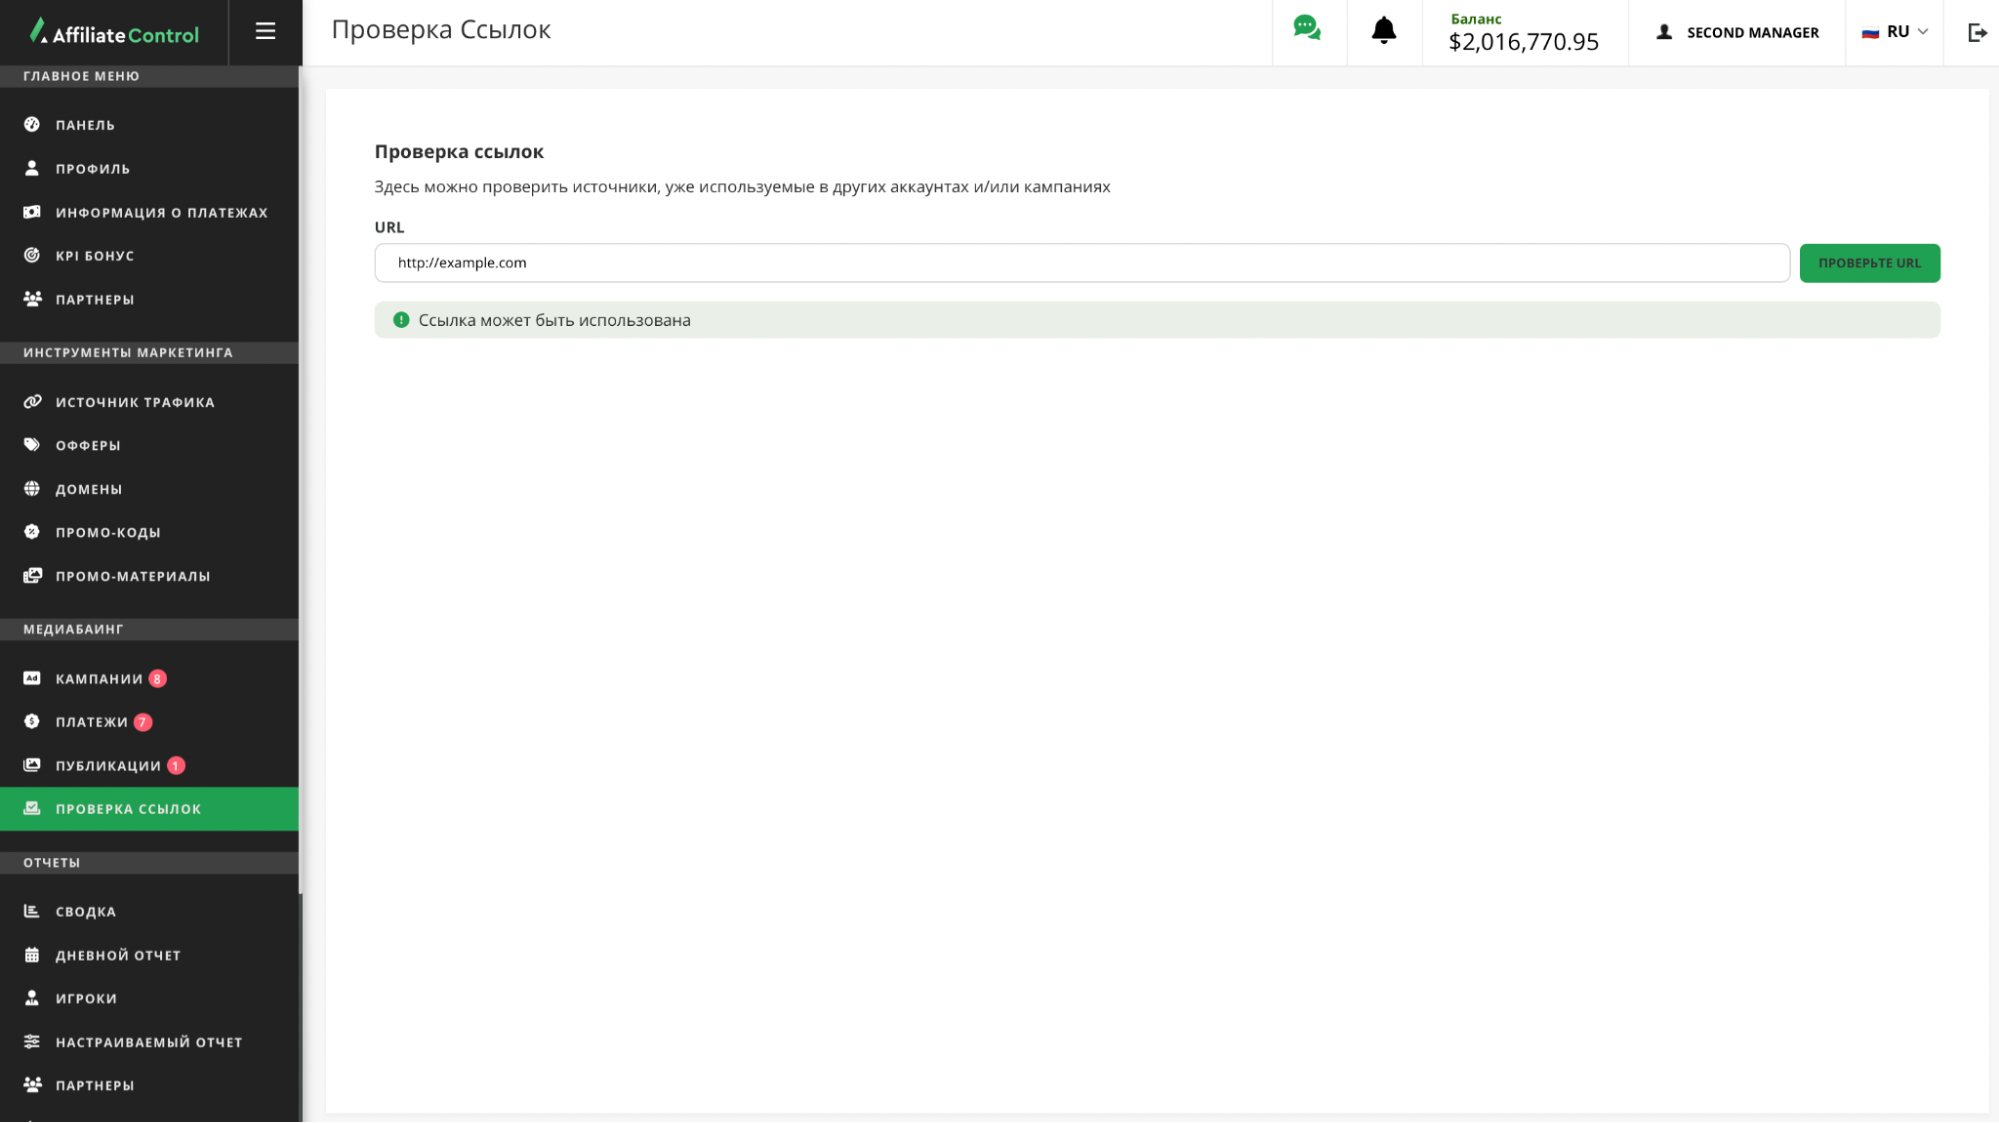Open Кампании menu item
This screenshot has width=1999, height=1123.
tap(99, 679)
